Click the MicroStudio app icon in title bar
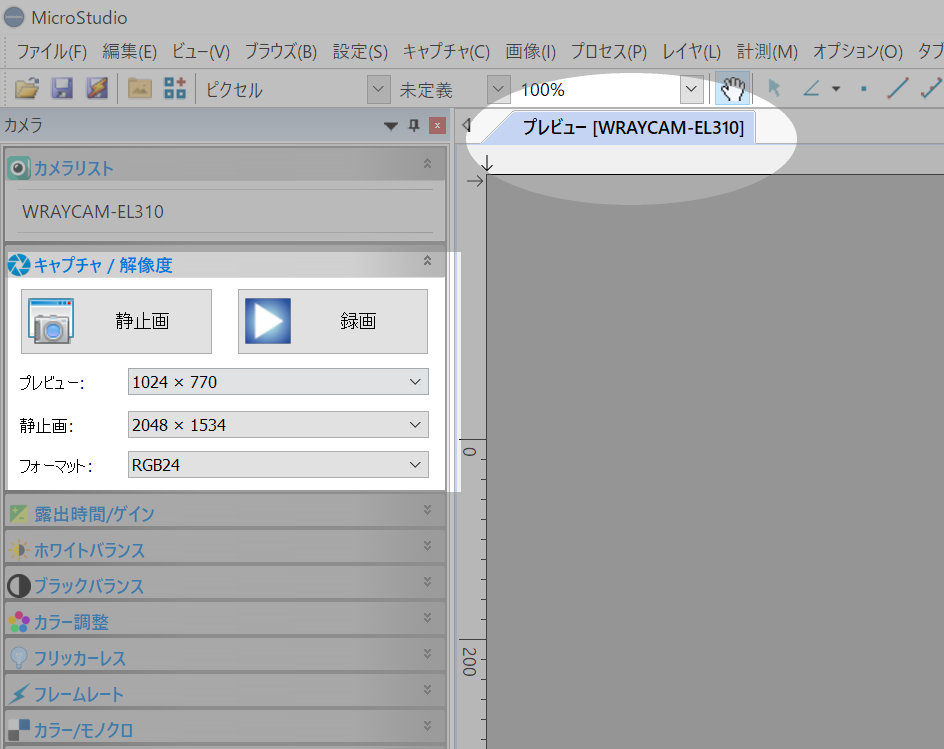The width and height of the screenshot is (944, 749). pos(14,17)
